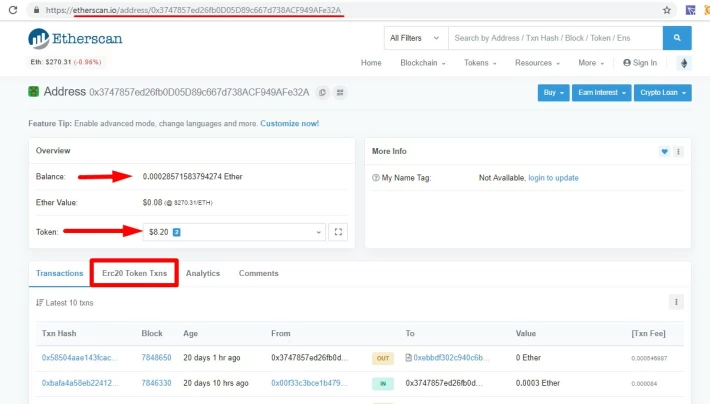Open To address 0xebbdf302c940c6b
Viewport: 710px width, 404px height.
click(451, 357)
